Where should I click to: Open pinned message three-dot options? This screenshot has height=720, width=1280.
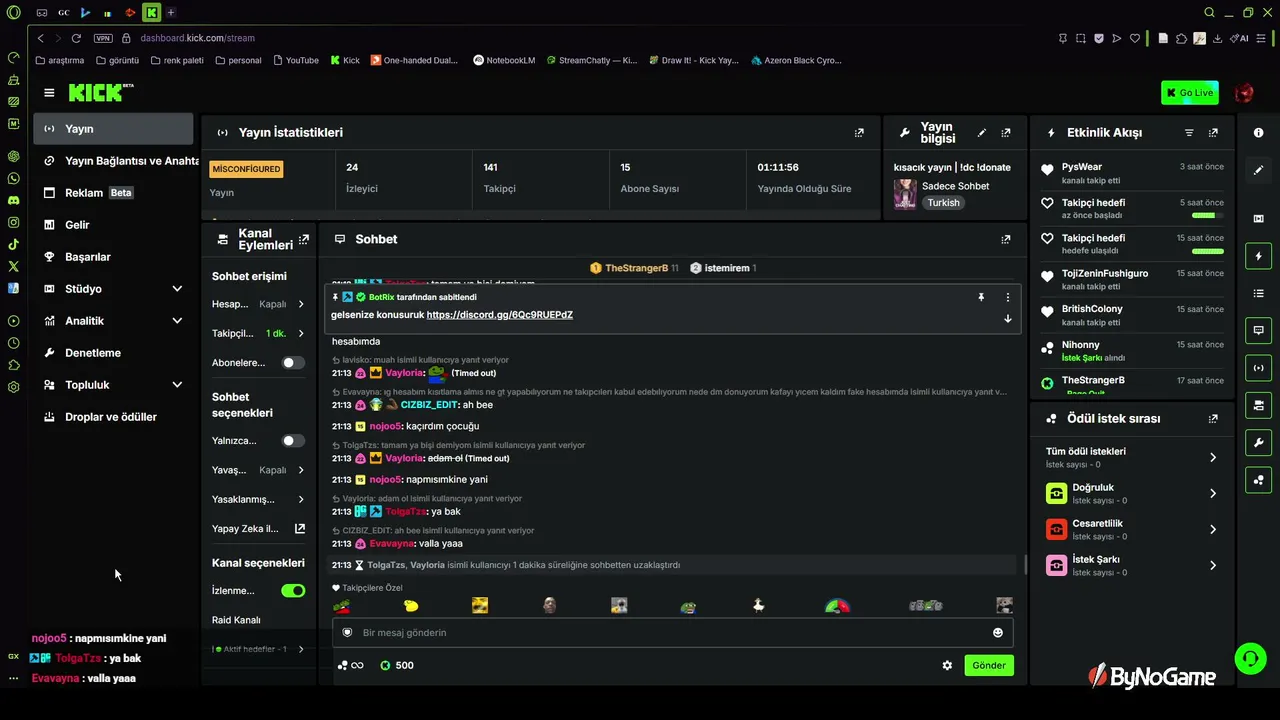coord(1007,297)
